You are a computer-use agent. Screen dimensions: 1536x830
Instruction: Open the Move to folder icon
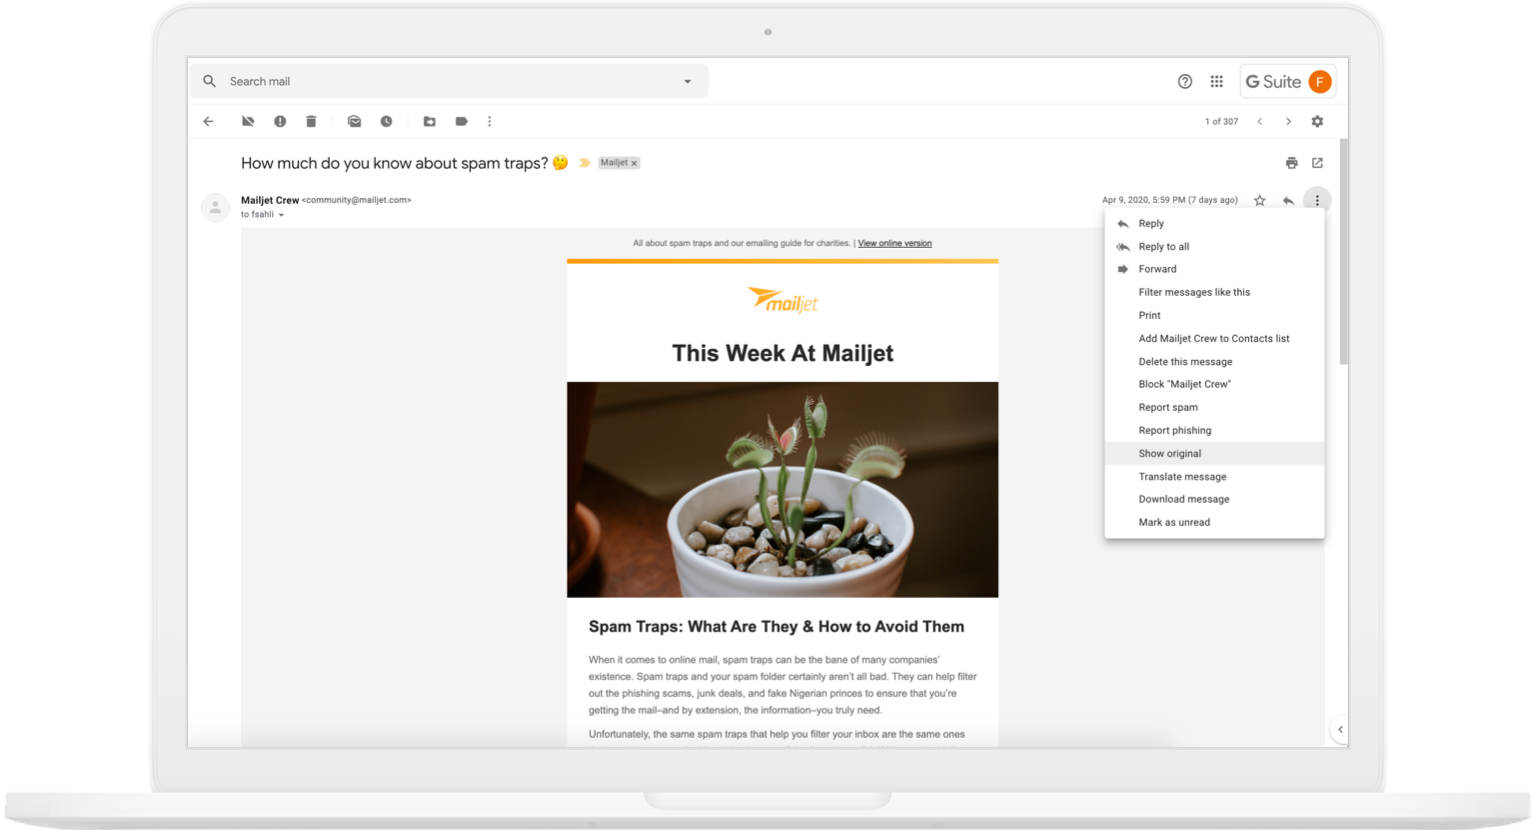click(x=429, y=121)
